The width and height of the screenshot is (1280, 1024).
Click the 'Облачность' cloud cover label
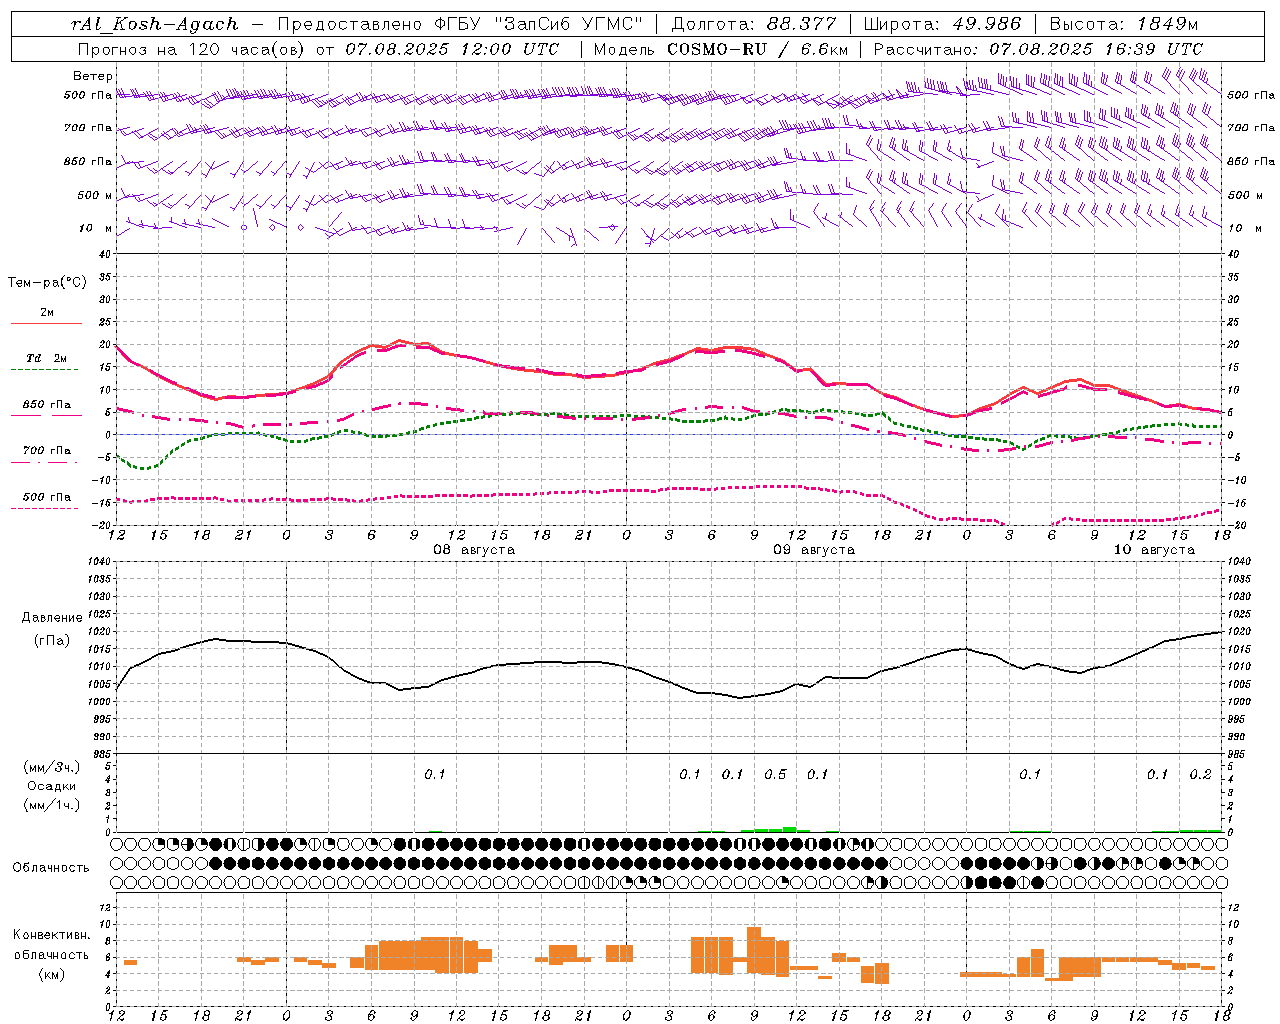pos(51,868)
